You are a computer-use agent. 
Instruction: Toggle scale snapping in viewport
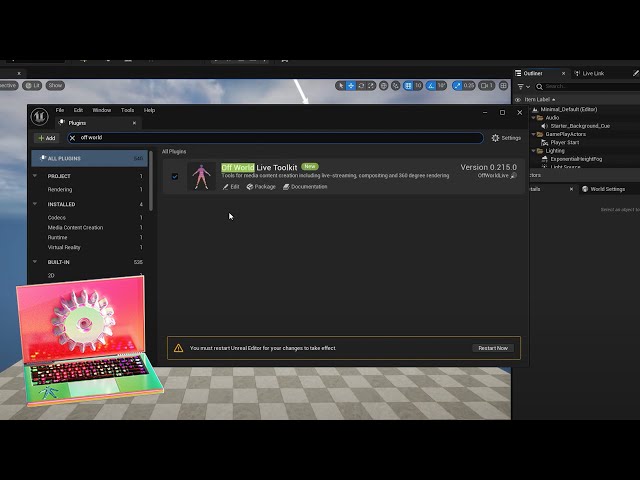(x=457, y=86)
